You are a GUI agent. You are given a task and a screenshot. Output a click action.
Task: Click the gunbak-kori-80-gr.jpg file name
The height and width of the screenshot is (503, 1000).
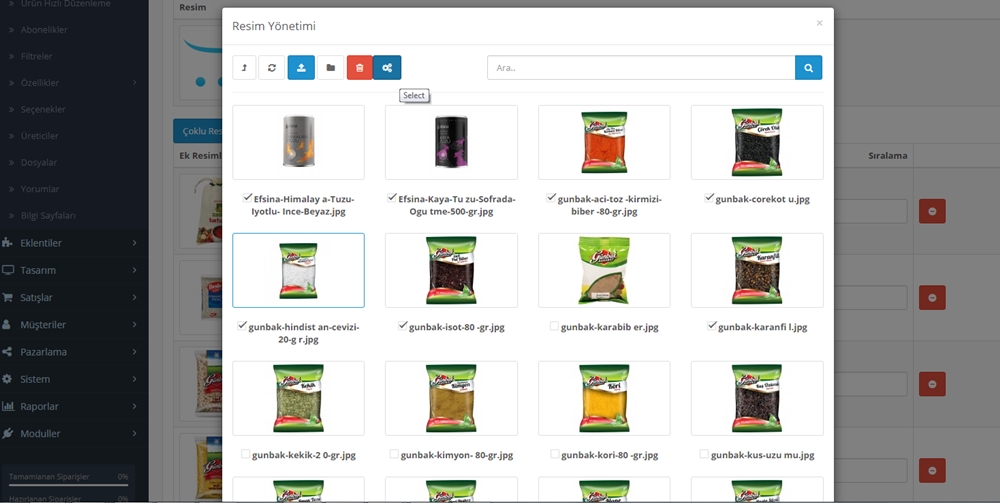tap(610, 455)
